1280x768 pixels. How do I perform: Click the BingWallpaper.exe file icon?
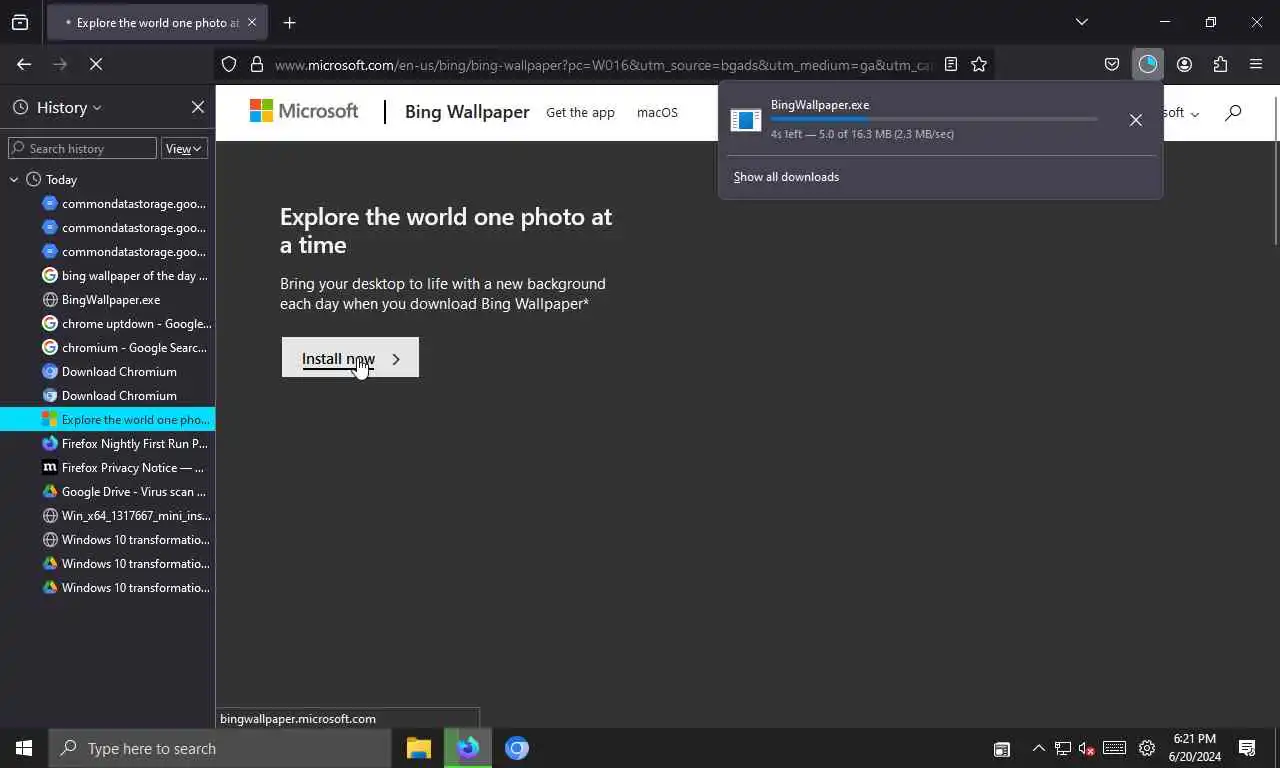[x=746, y=120]
